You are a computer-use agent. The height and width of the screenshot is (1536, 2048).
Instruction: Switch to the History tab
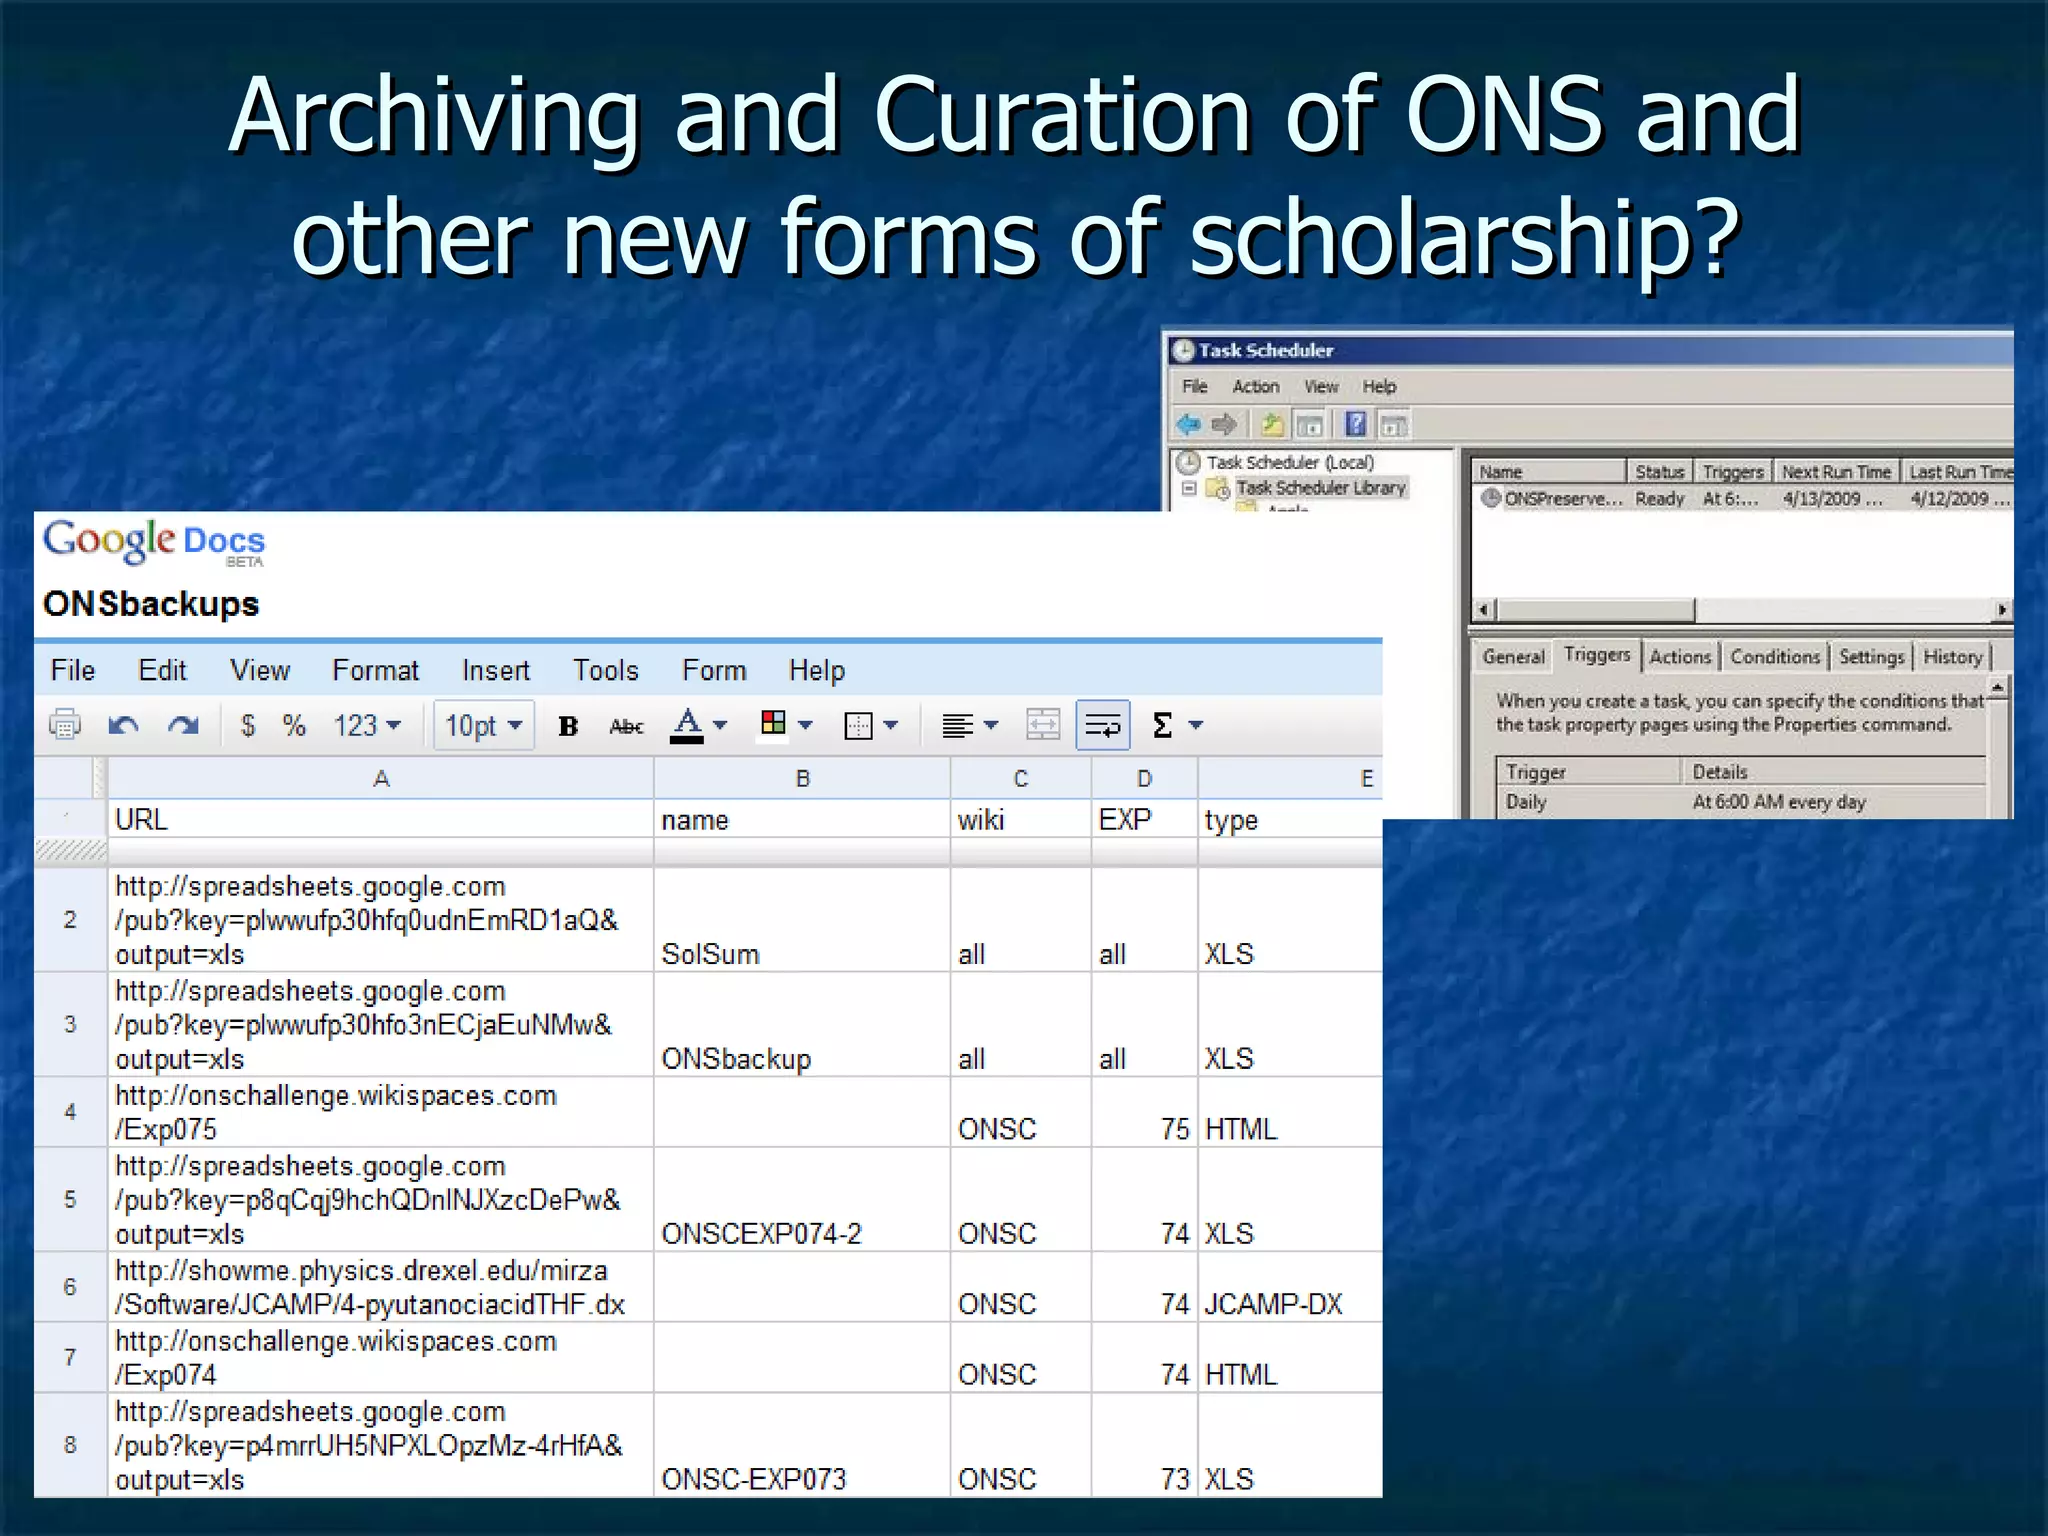pos(1952,657)
